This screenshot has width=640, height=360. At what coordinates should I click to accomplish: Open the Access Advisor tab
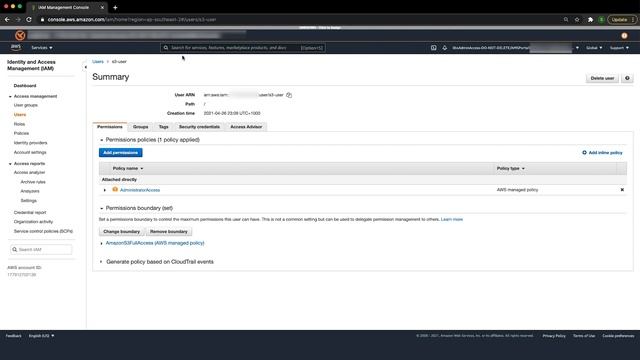(x=246, y=127)
